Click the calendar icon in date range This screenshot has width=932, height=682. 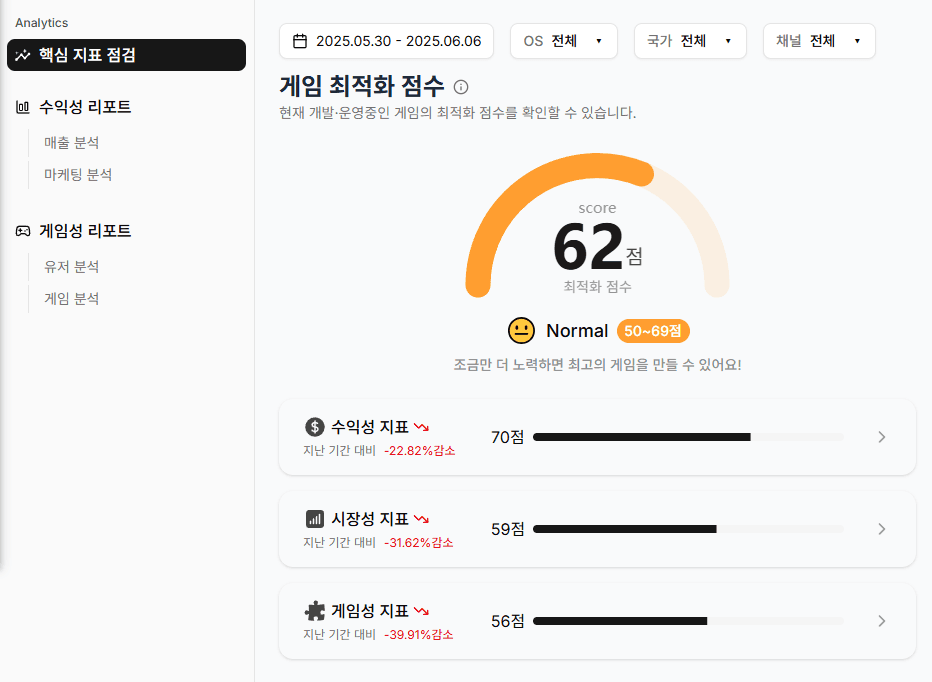(x=299, y=41)
